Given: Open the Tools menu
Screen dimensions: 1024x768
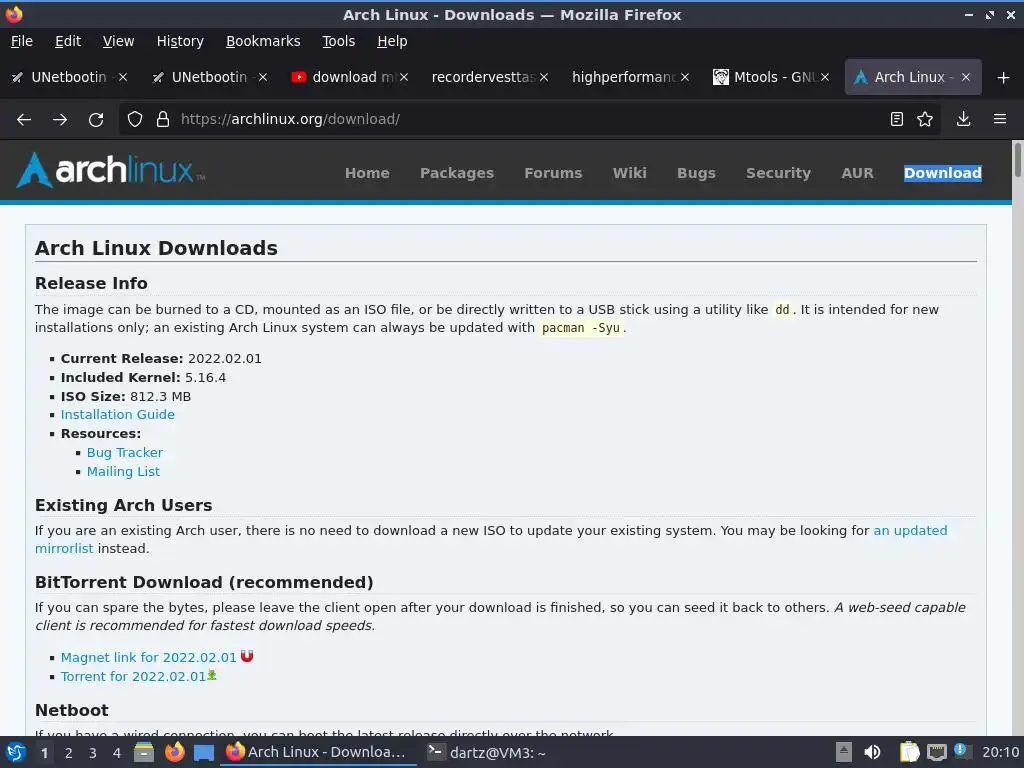Looking at the screenshot, I should (338, 41).
